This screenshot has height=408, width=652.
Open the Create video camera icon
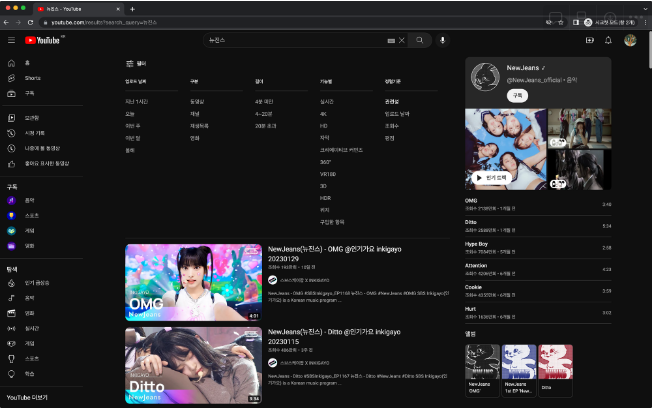[x=590, y=40]
